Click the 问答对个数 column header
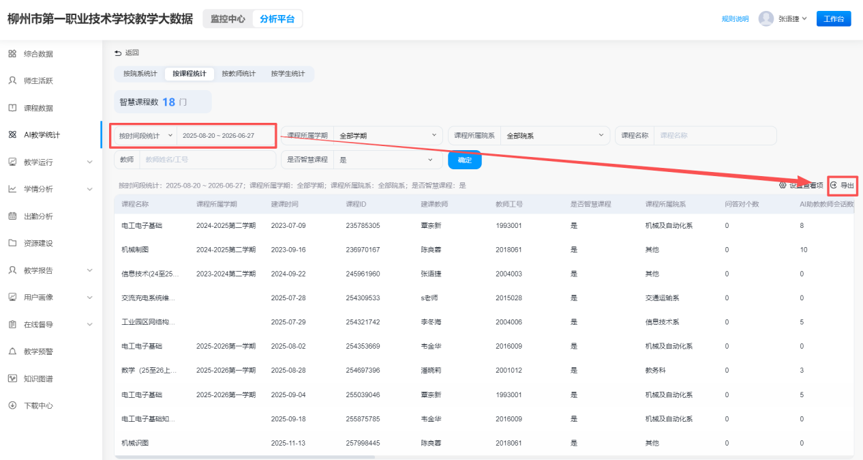 742,204
